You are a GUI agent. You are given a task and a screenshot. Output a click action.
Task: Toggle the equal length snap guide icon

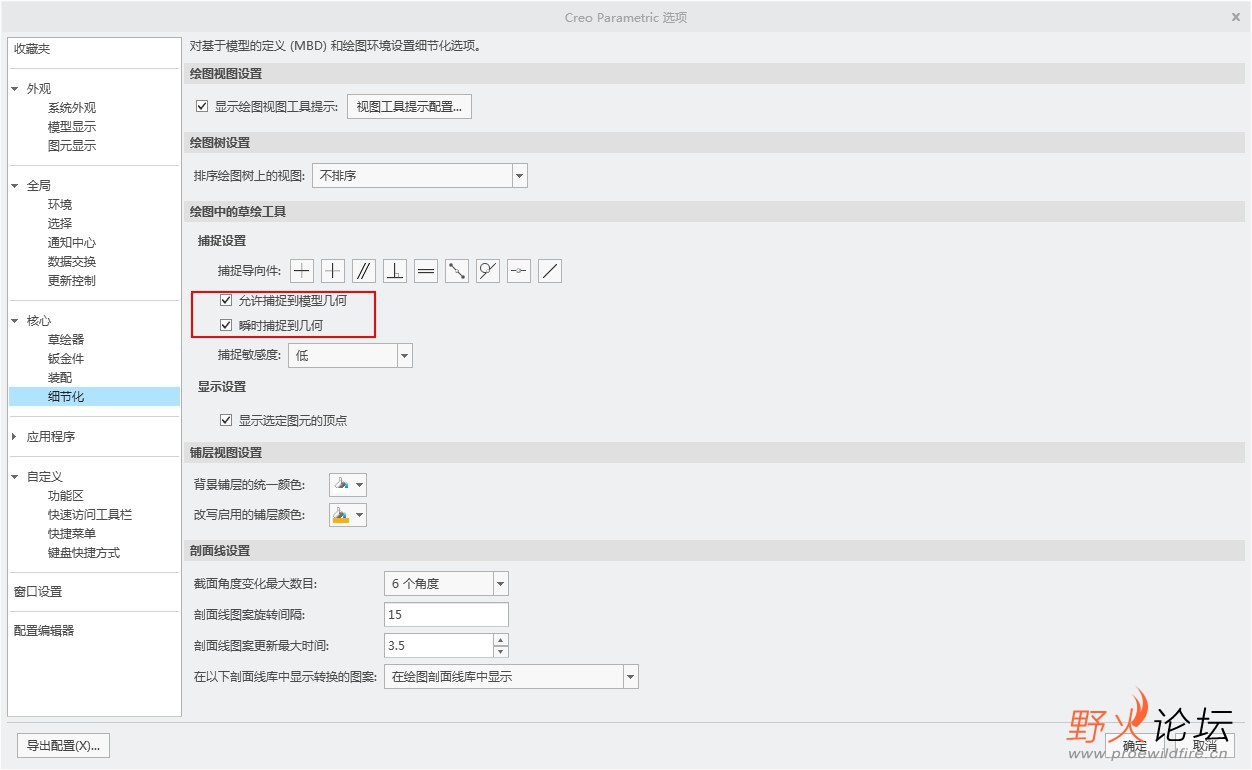(x=426, y=270)
